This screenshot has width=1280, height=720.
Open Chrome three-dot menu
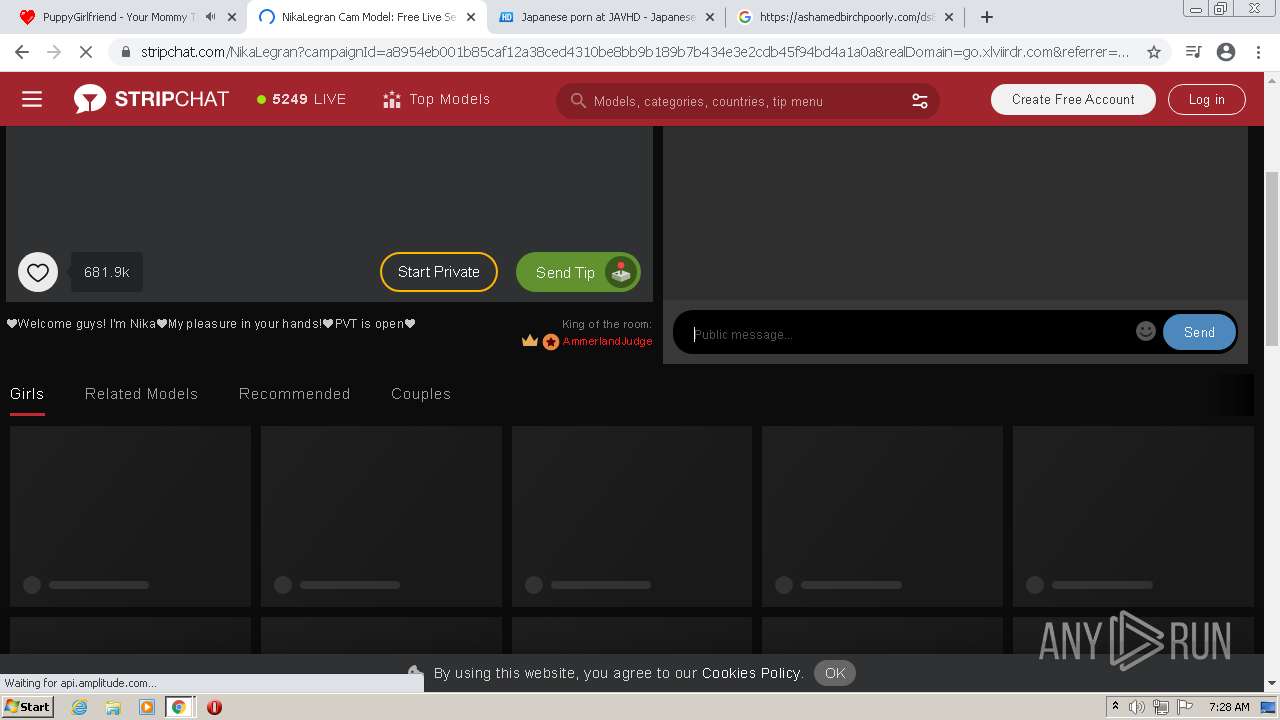point(1258,52)
